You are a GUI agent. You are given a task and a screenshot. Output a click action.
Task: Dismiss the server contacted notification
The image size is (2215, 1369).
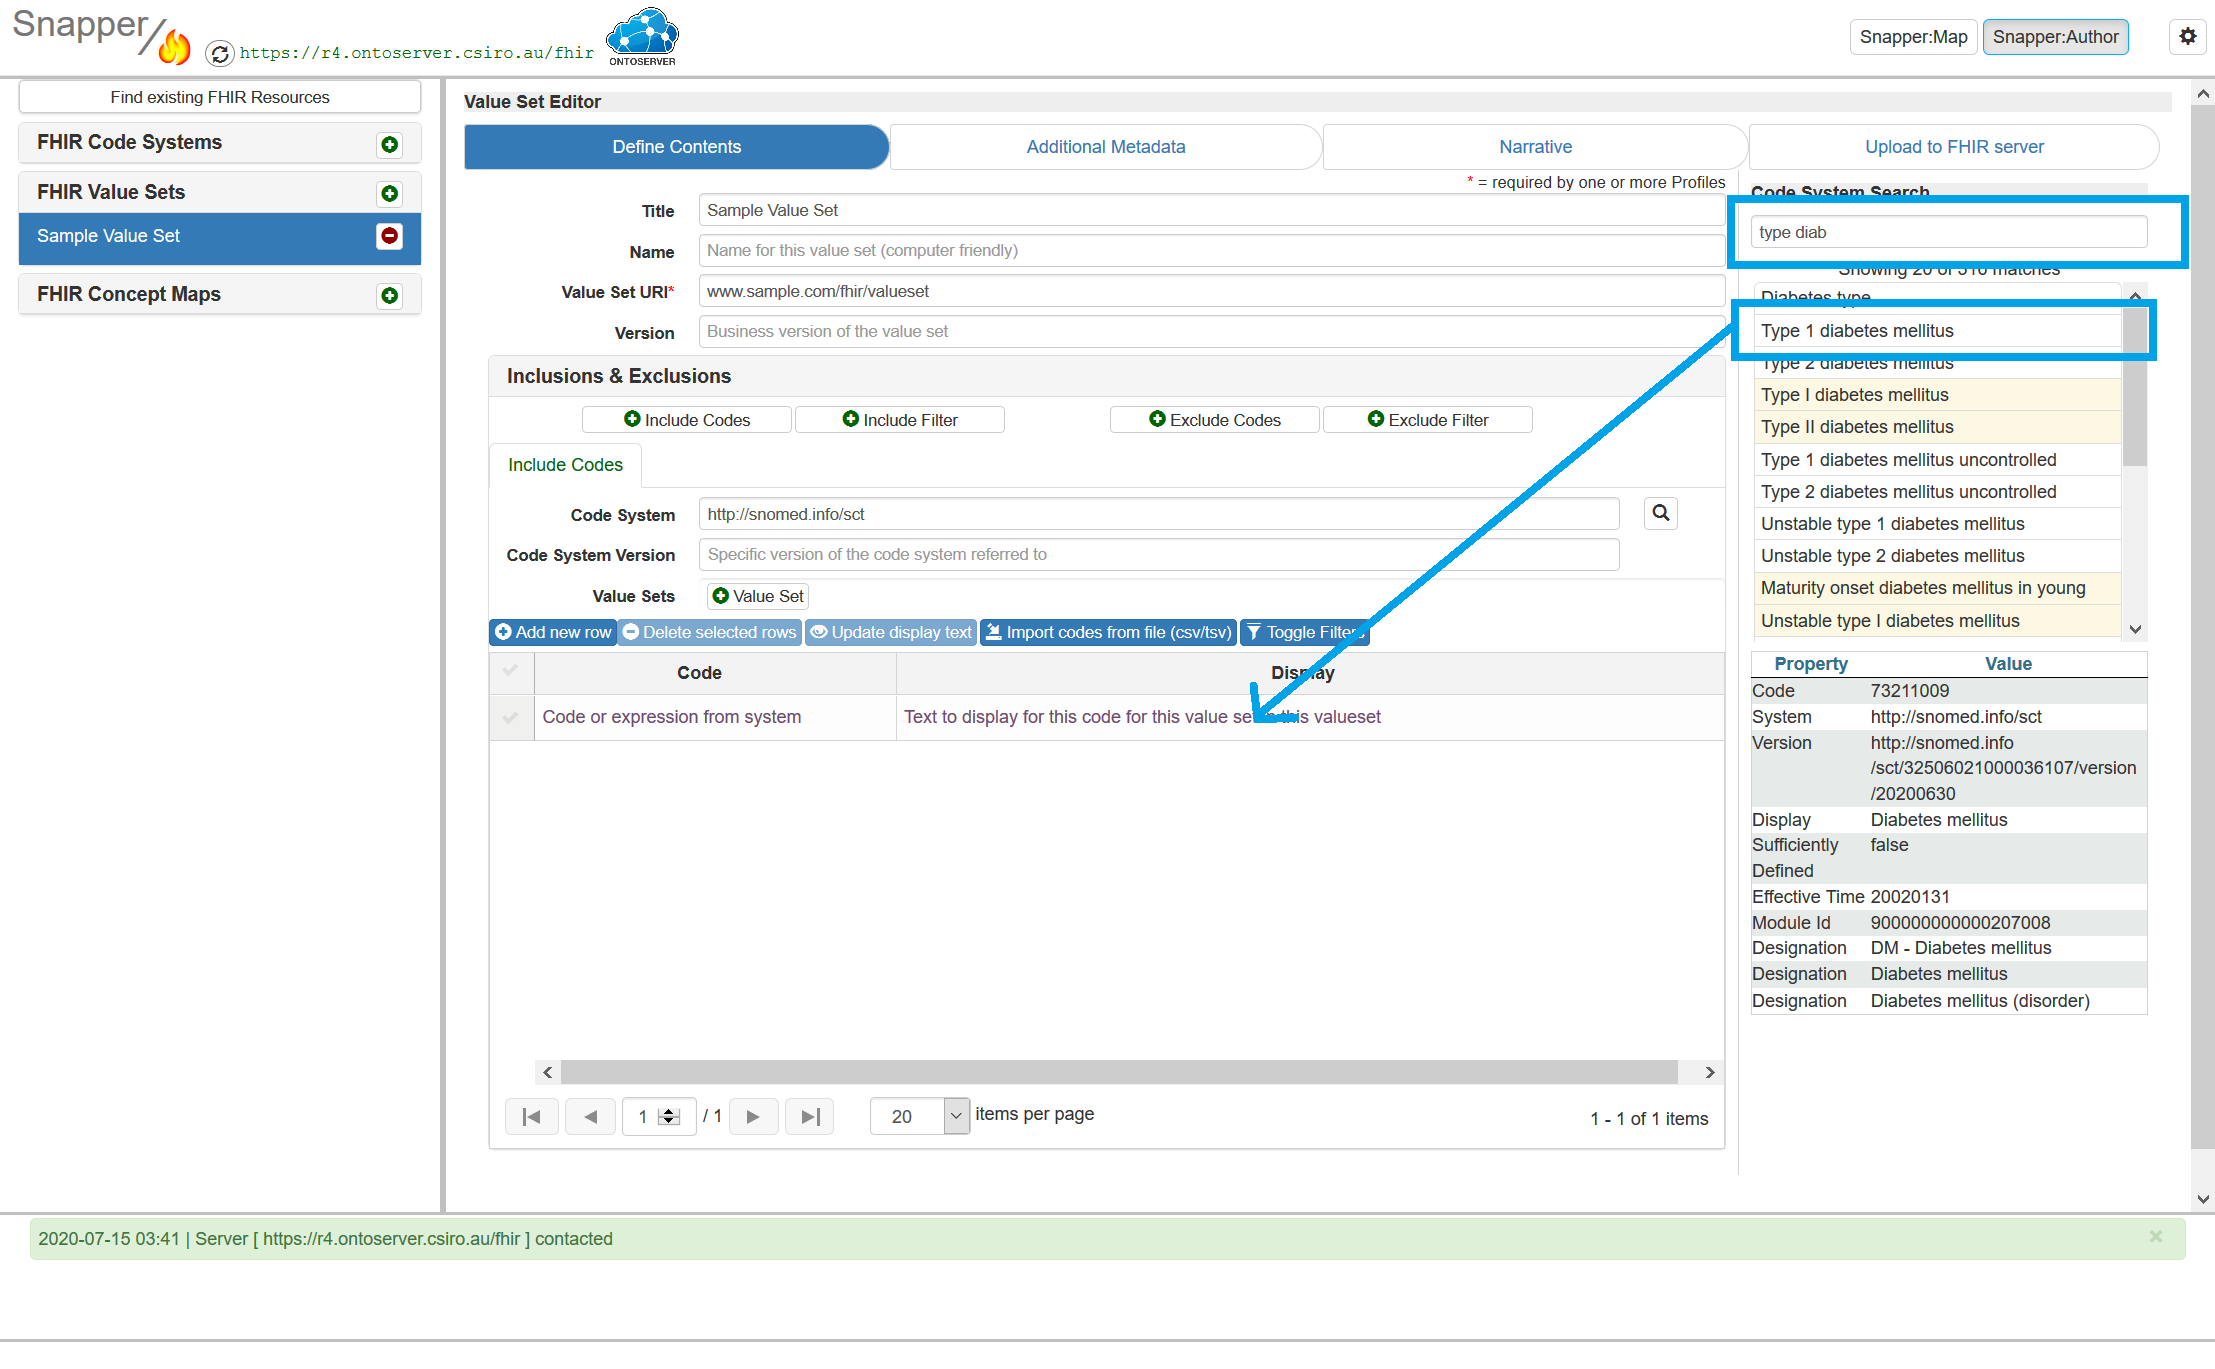[2156, 1237]
